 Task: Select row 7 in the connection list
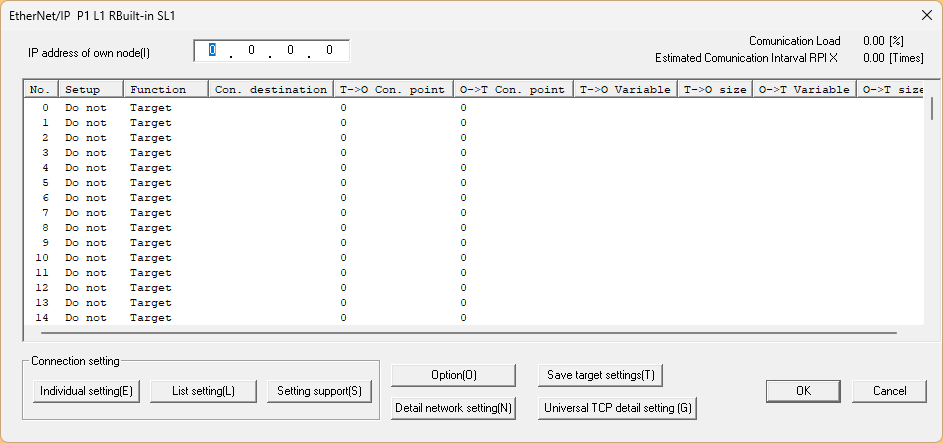pos(45,213)
